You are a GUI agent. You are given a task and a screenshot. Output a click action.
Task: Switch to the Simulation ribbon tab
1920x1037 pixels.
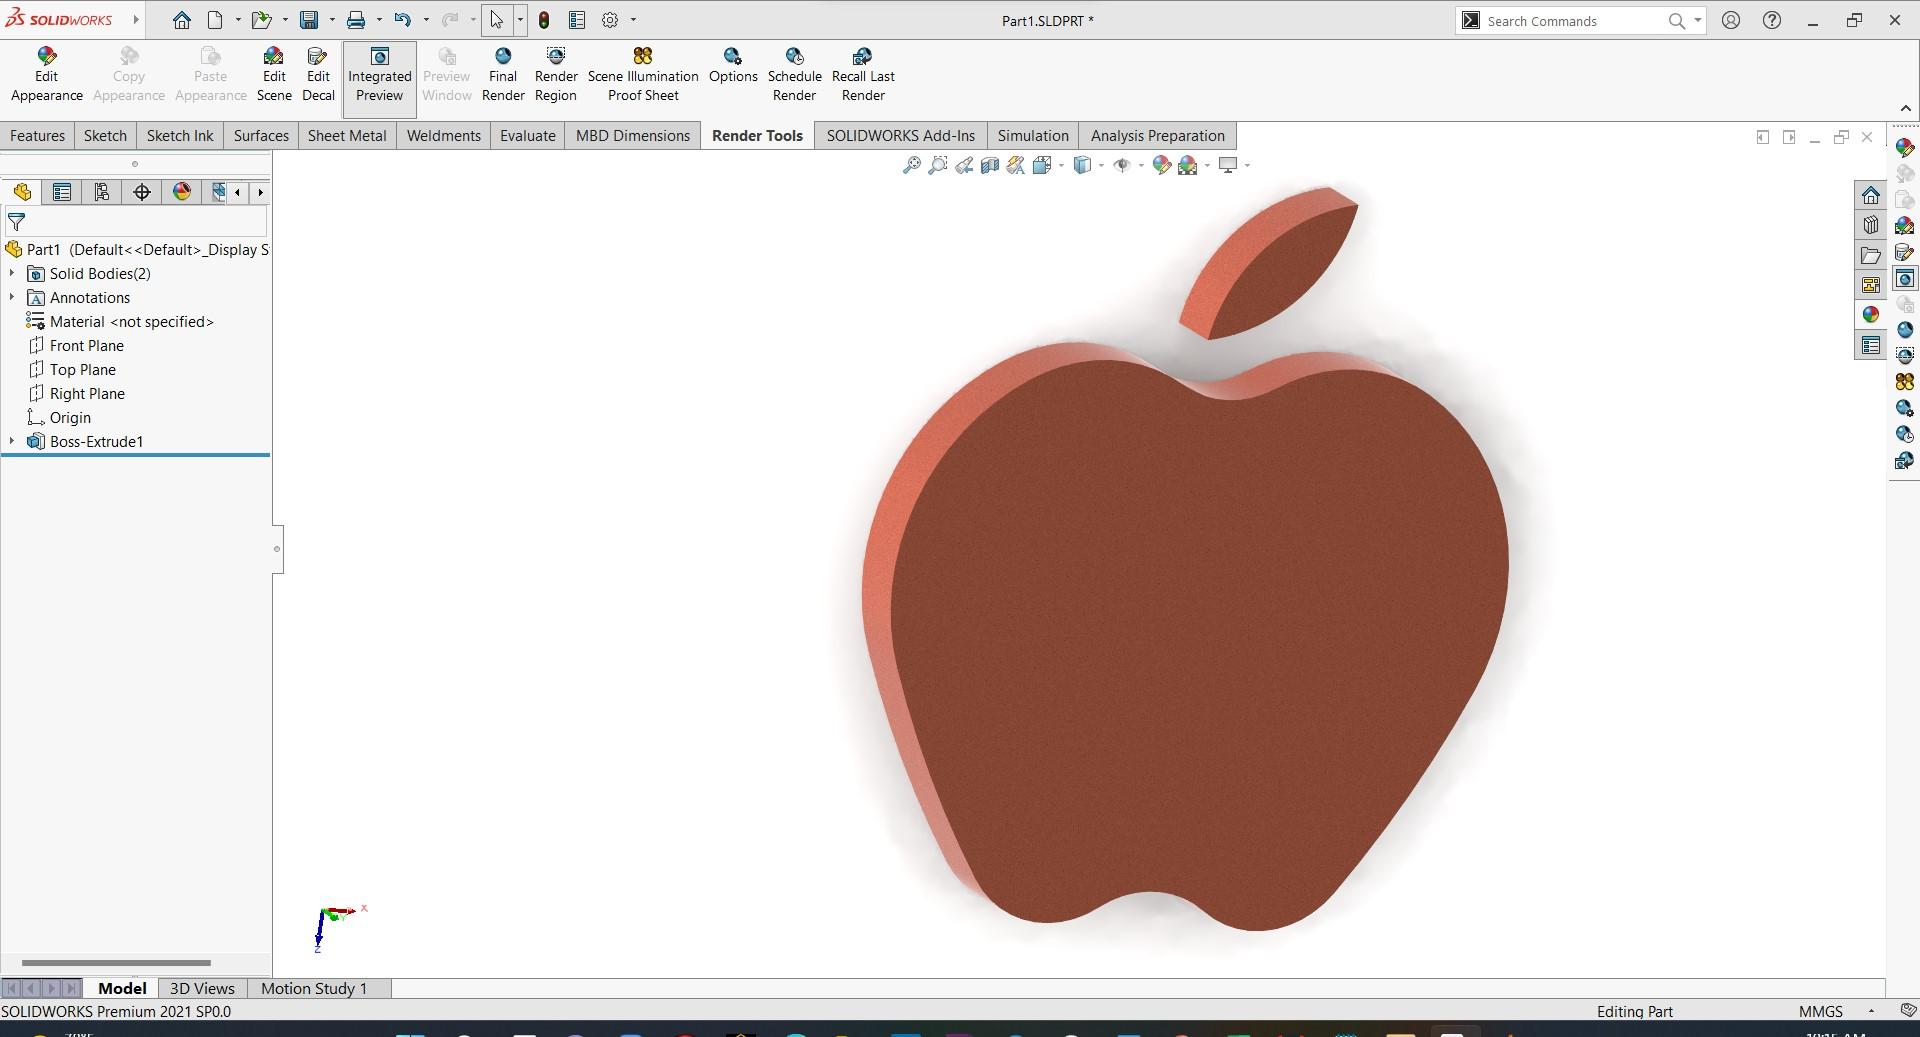coord(1031,135)
